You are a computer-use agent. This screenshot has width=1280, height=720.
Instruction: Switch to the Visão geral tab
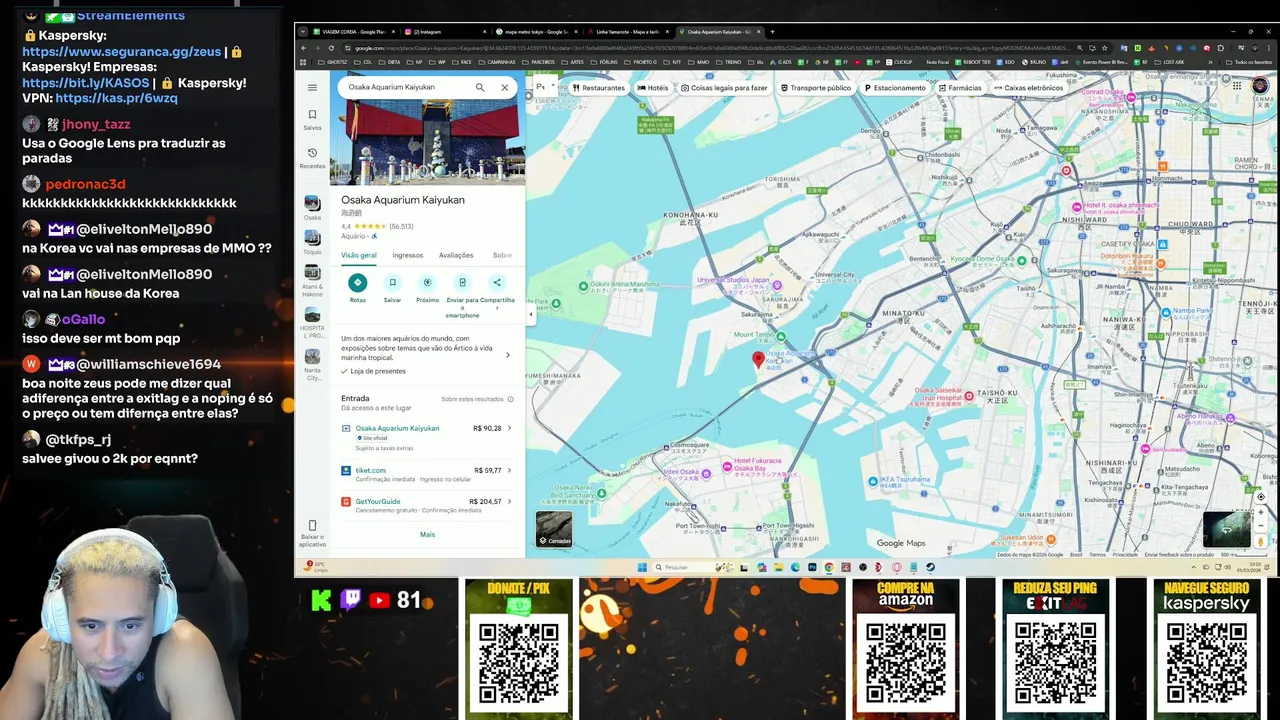(359, 255)
